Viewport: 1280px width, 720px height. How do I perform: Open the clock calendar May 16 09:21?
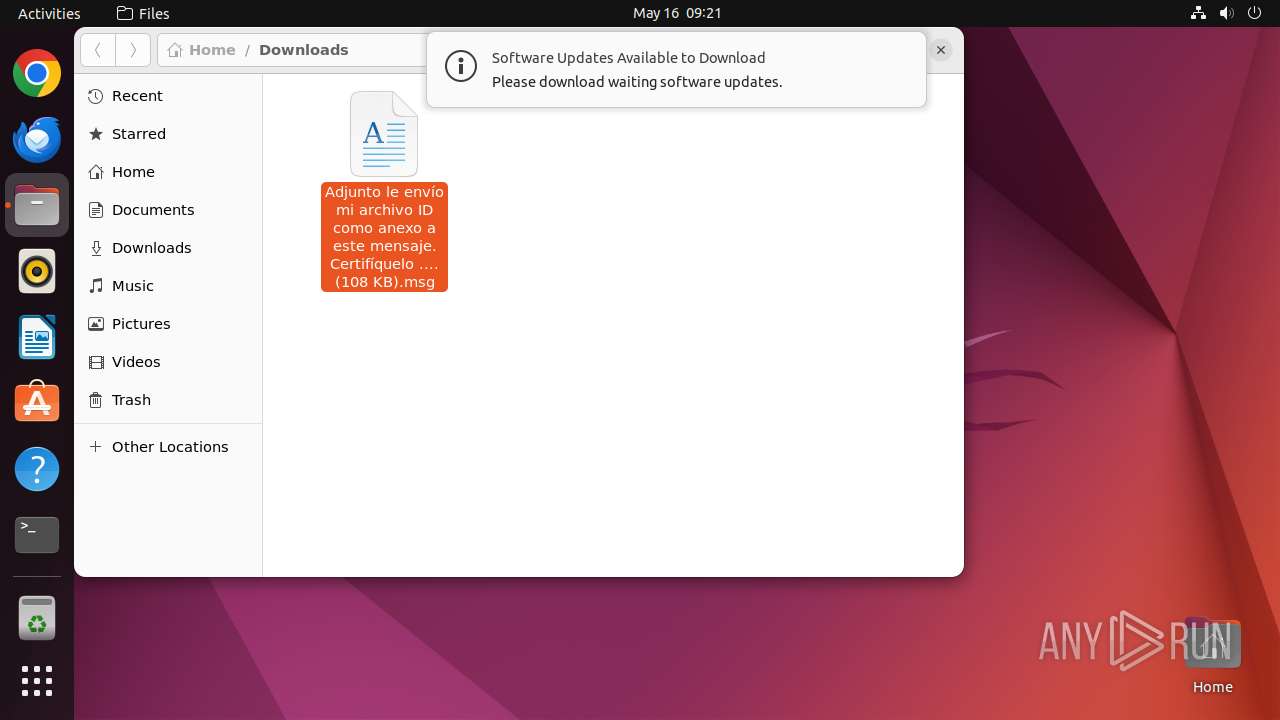pyautogui.click(x=677, y=13)
